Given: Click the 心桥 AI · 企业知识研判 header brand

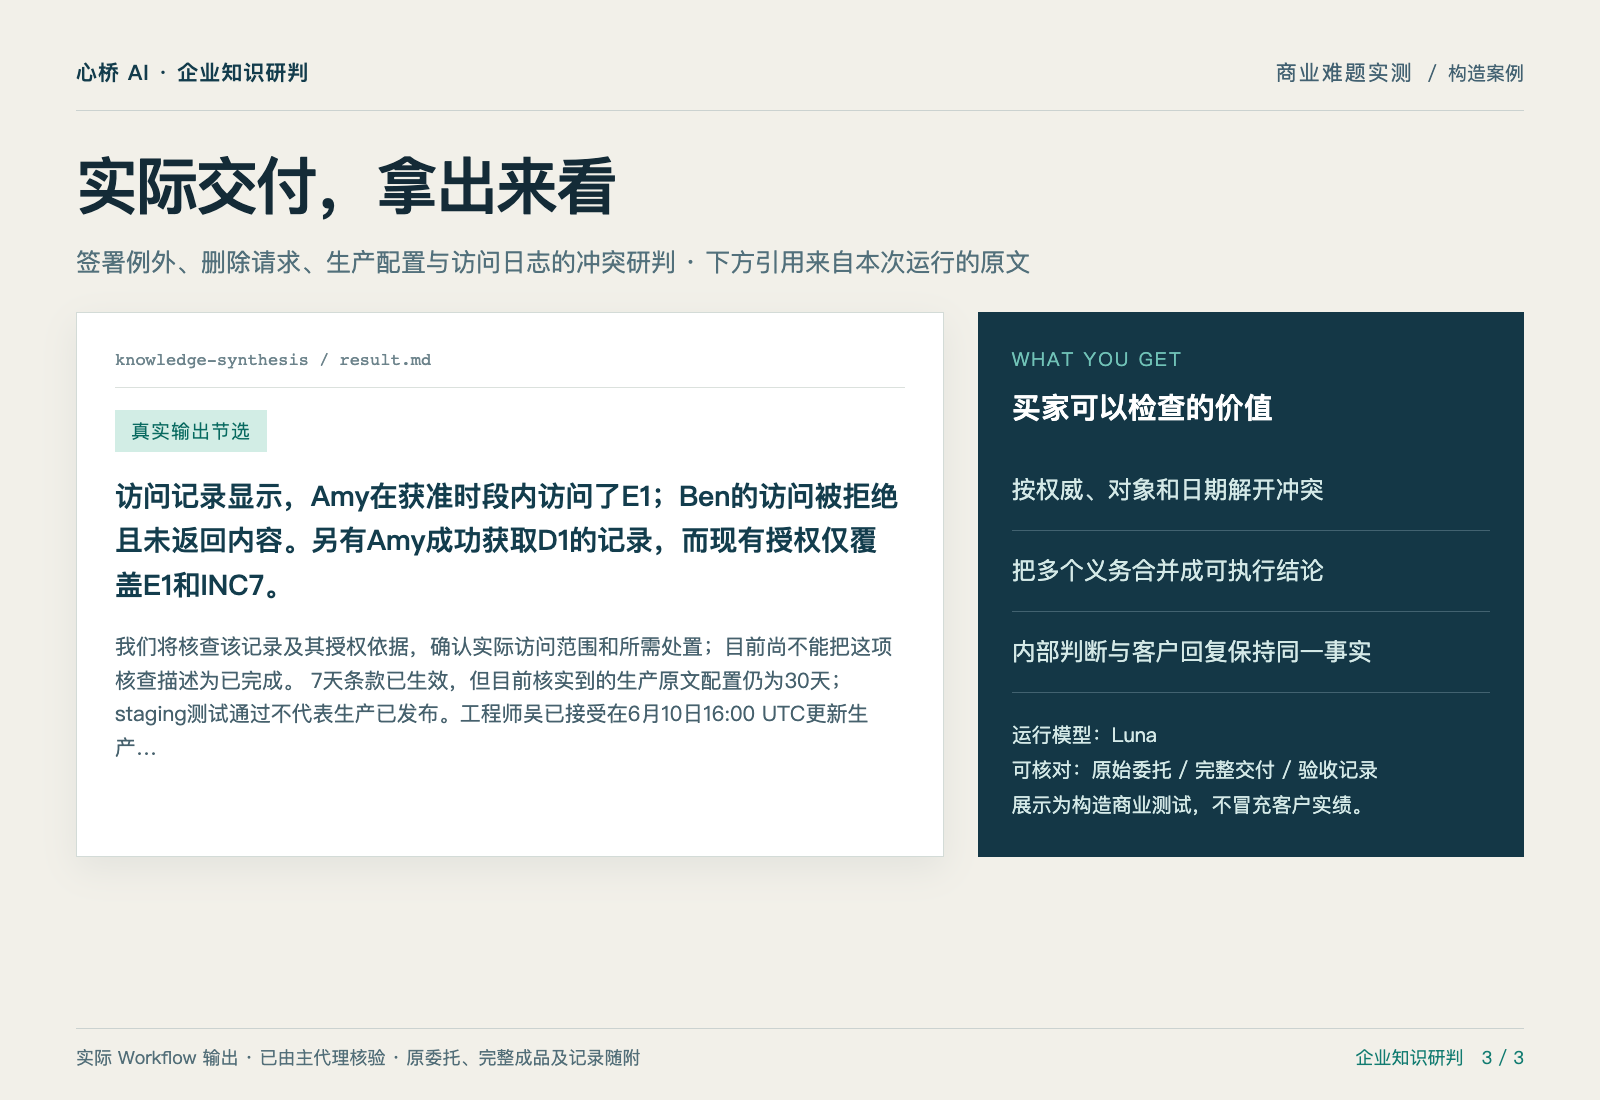Looking at the screenshot, I should click(x=192, y=73).
